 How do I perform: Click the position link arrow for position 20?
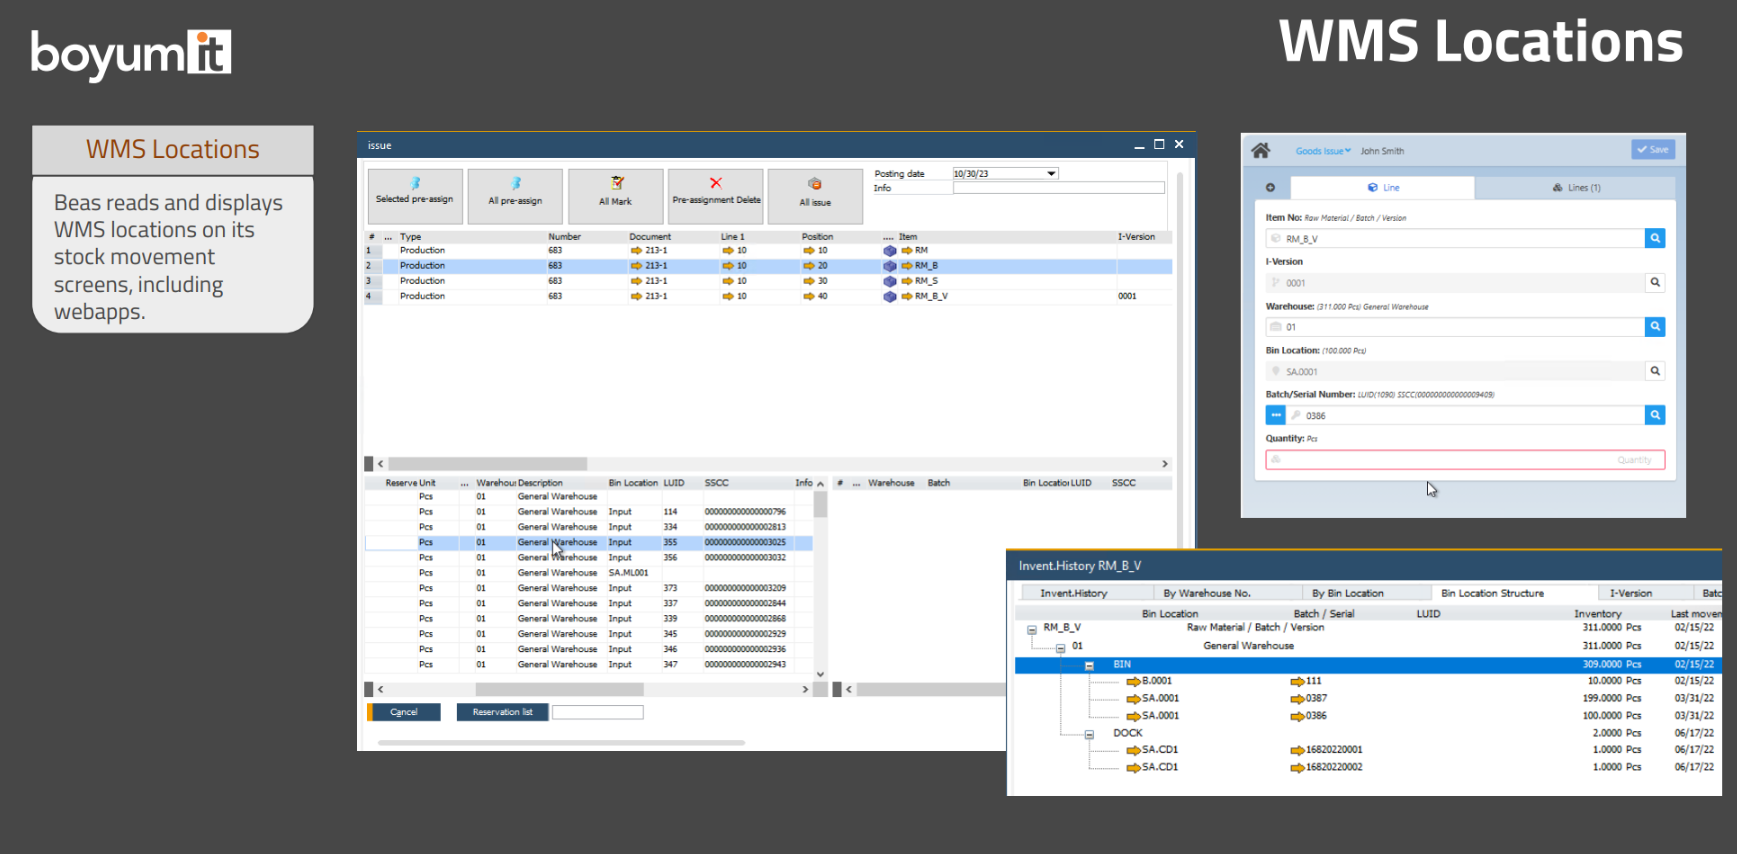click(x=809, y=266)
